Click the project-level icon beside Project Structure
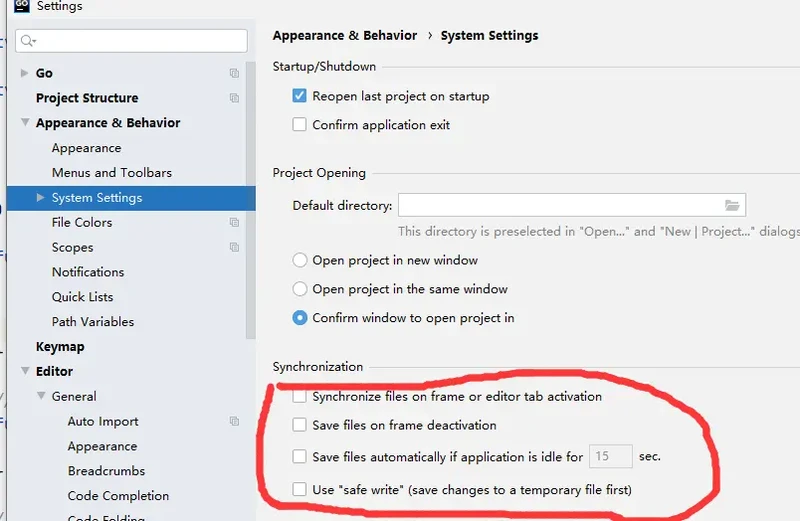The height and width of the screenshot is (521, 800). 234,98
